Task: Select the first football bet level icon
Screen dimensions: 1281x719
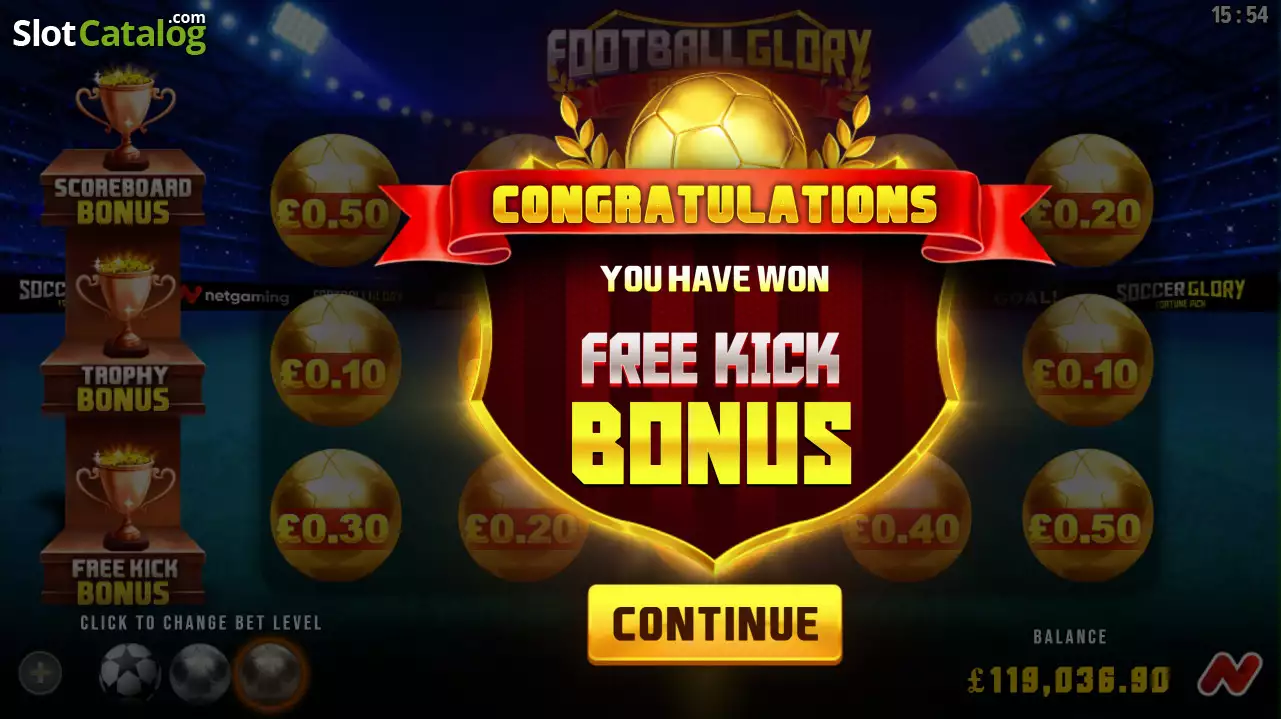Action: 130,673
